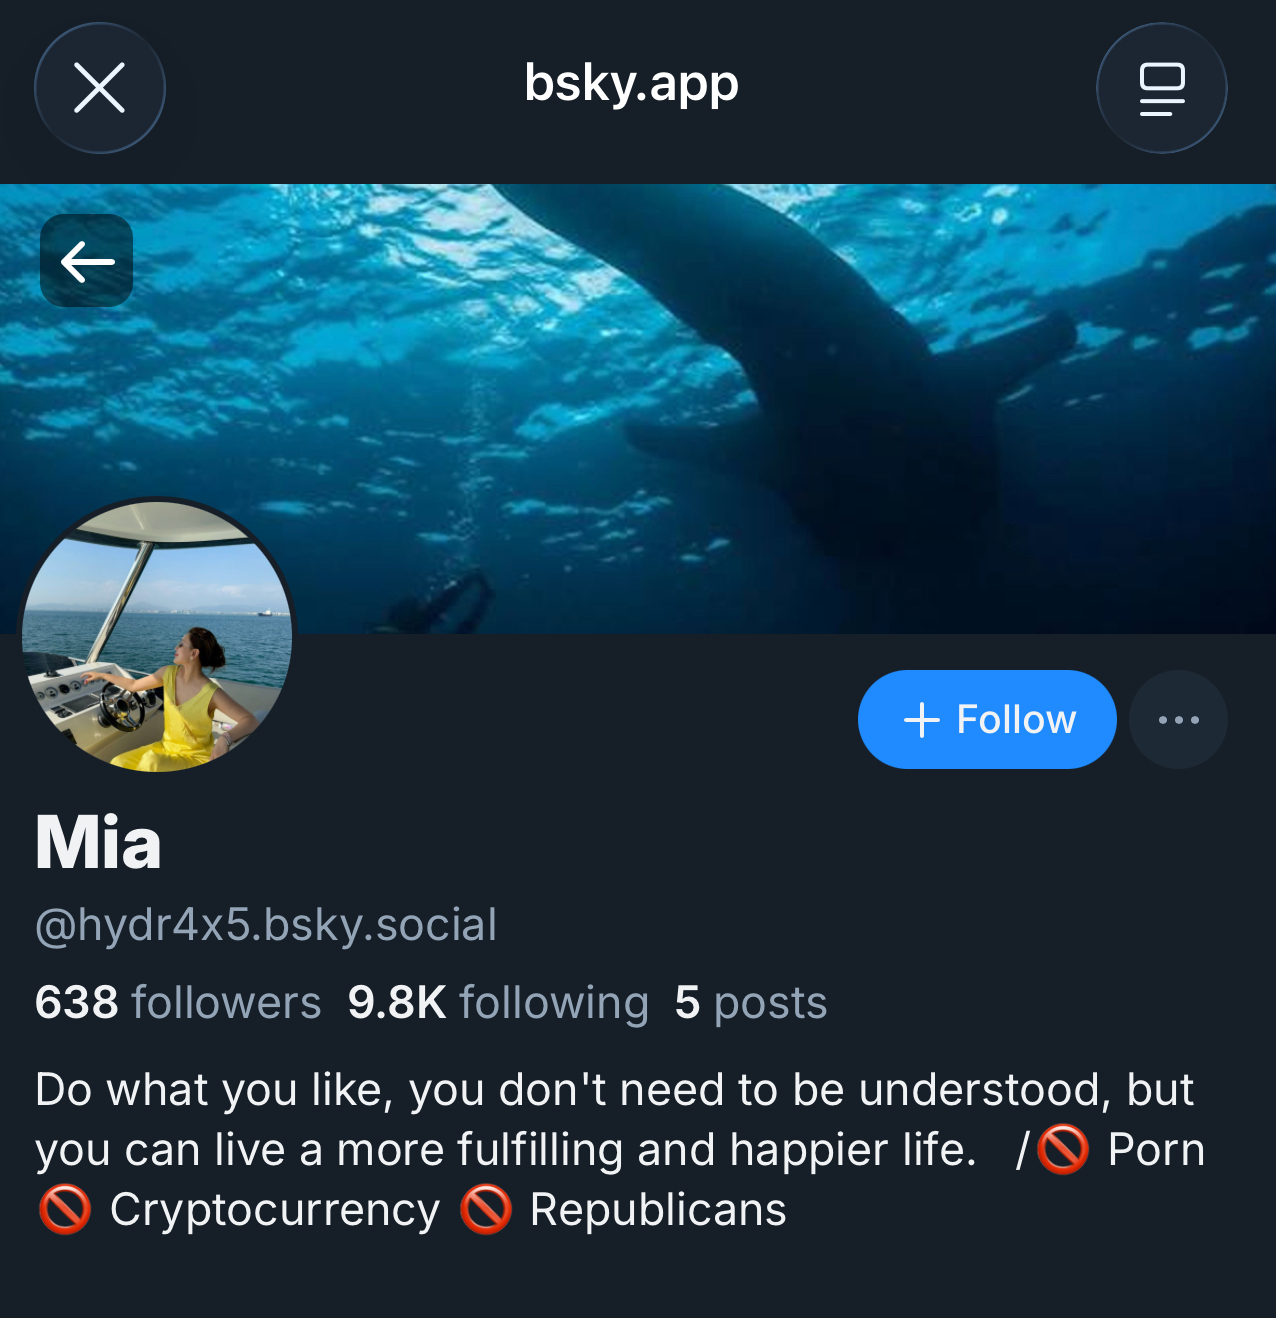Tap the word Cryptocurrency in bio
This screenshot has width=1276, height=1318.
[275, 1210]
